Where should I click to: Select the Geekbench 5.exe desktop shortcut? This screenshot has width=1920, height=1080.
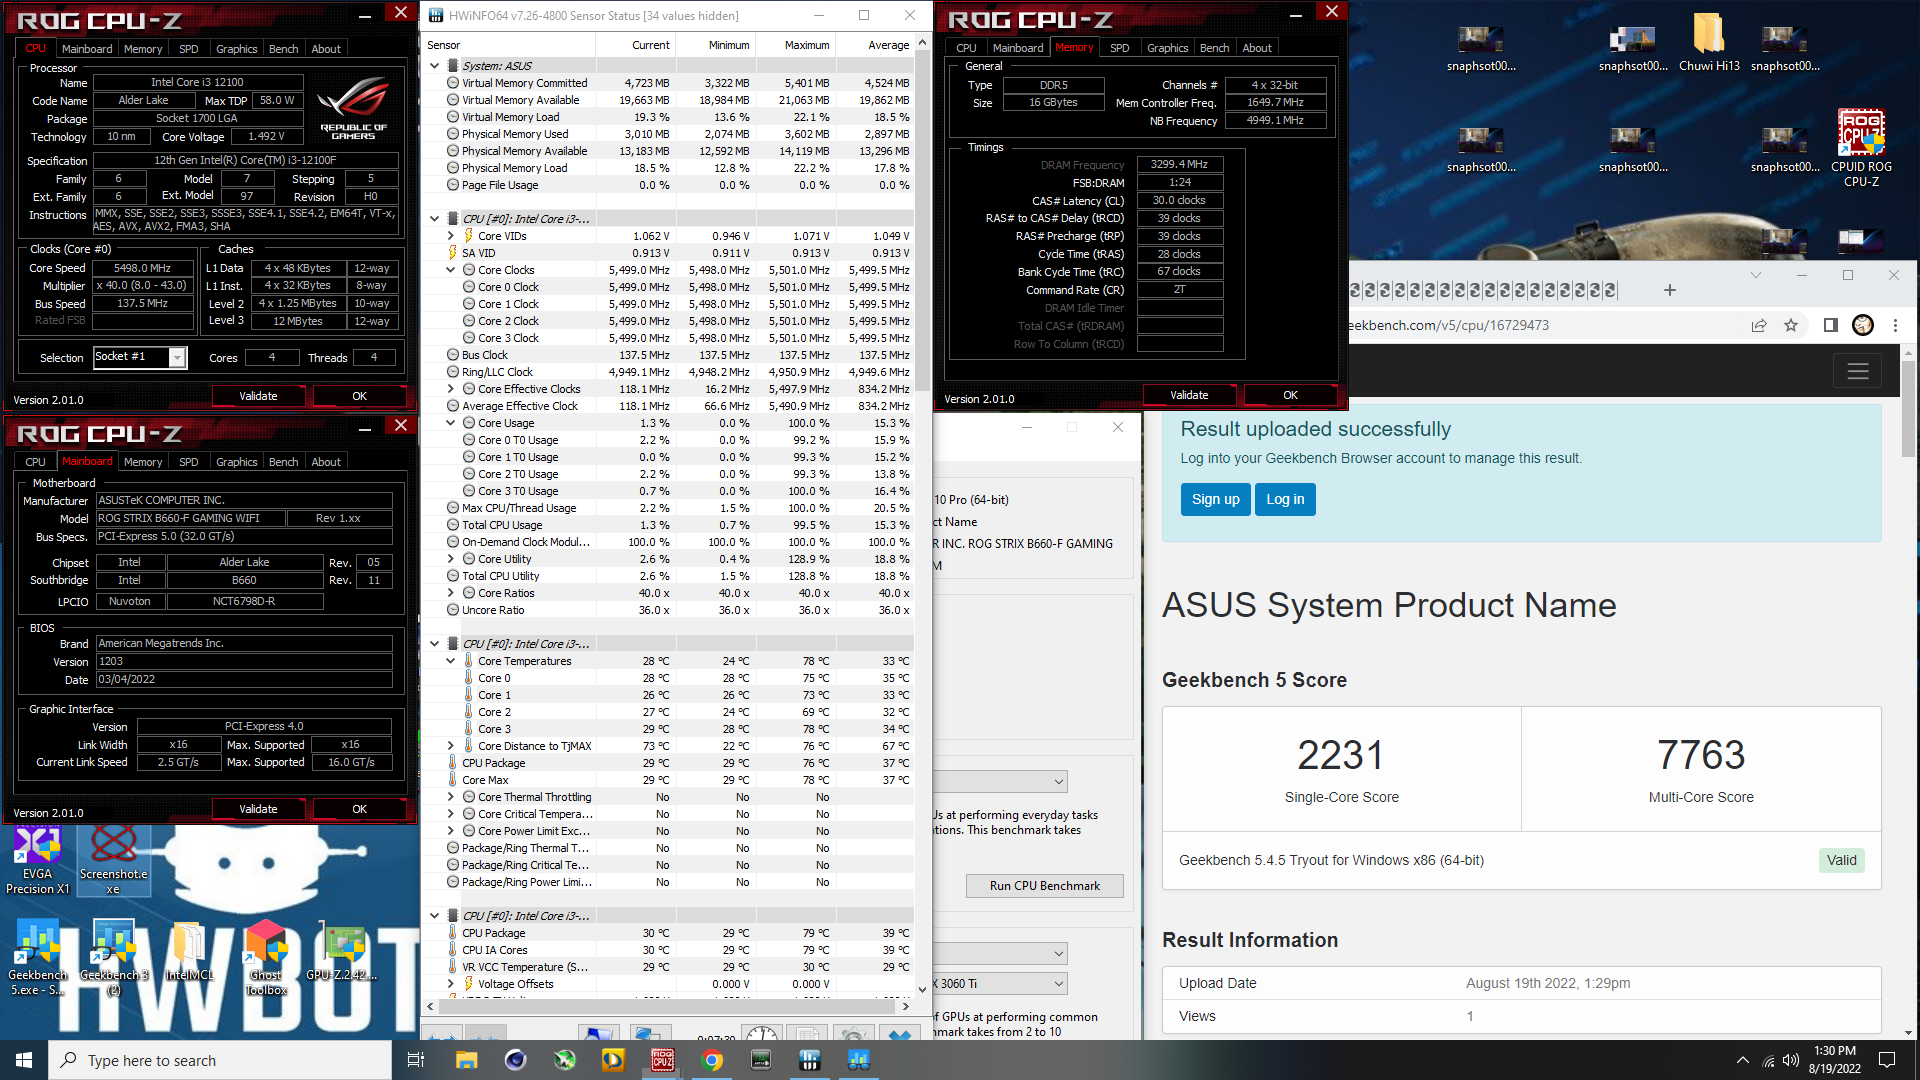38,958
